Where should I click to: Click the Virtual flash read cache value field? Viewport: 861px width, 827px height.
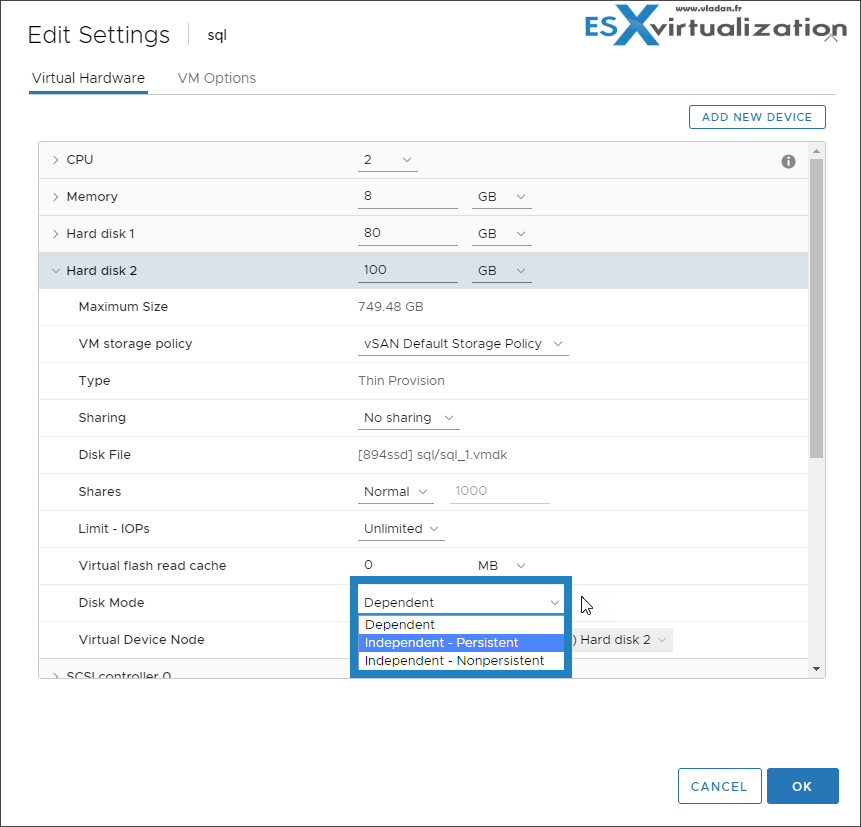(x=407, y=565)
